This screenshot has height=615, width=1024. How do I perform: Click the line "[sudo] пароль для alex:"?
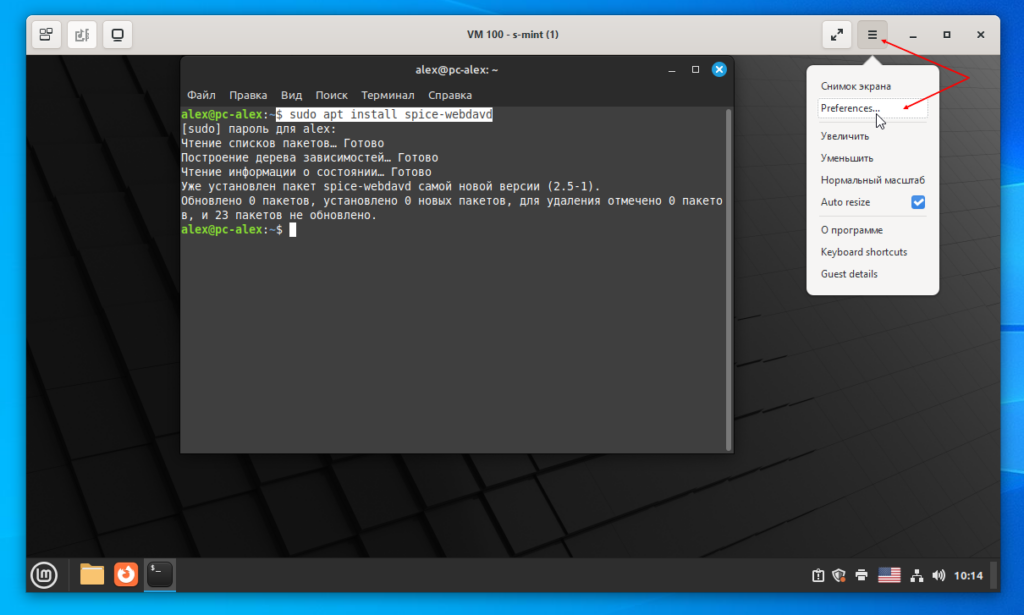pos(259,129)
